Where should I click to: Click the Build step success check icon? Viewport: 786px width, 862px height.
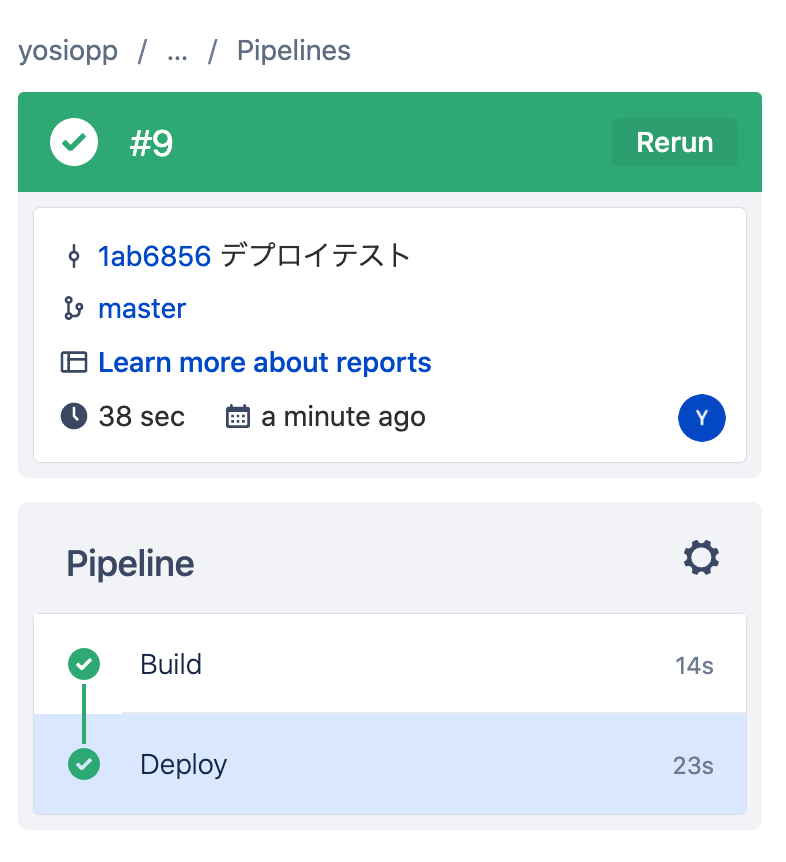84,663
